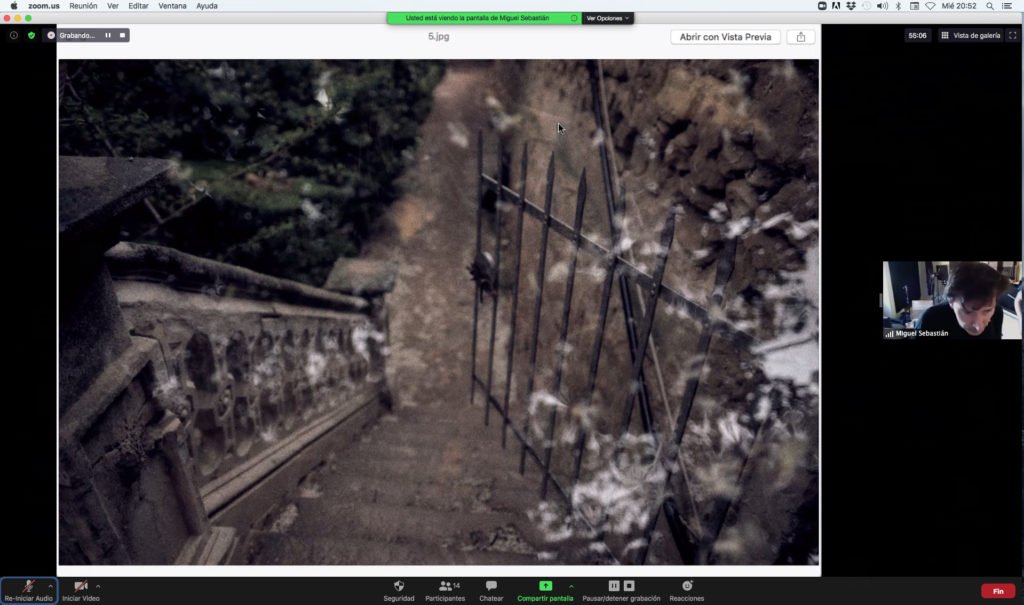Screen dimensions: 1024x605
Task: Open the Ver Opciones dropdown
Action: coord(608,18)
